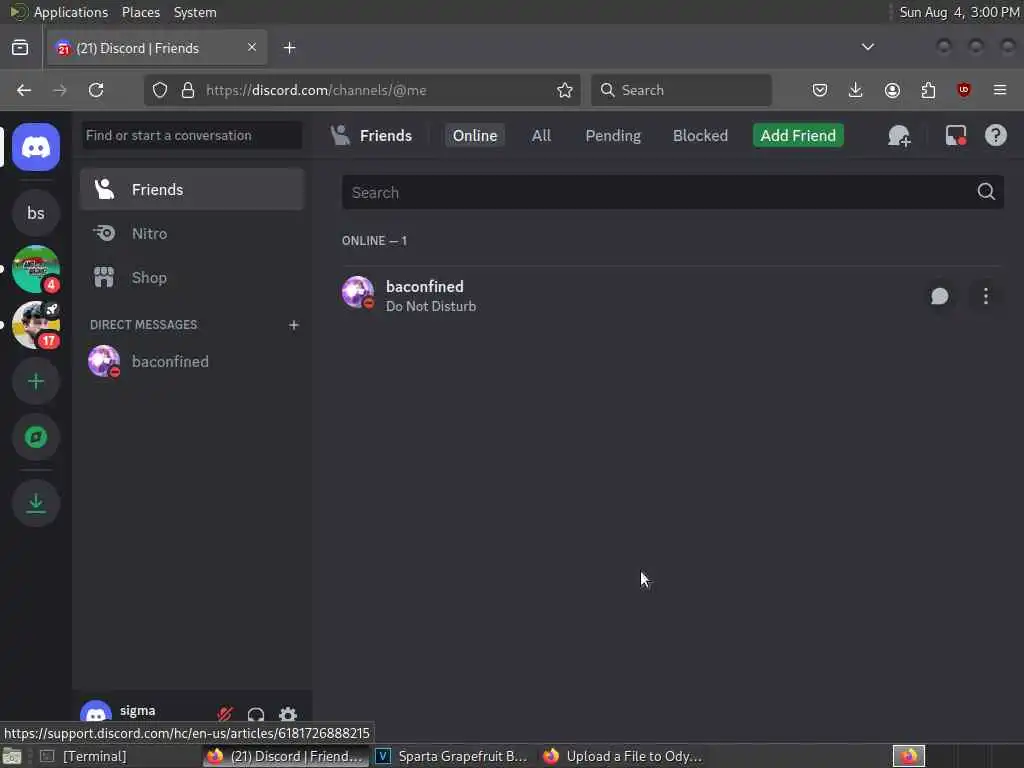Open Firefox account icon

[892, 90]
